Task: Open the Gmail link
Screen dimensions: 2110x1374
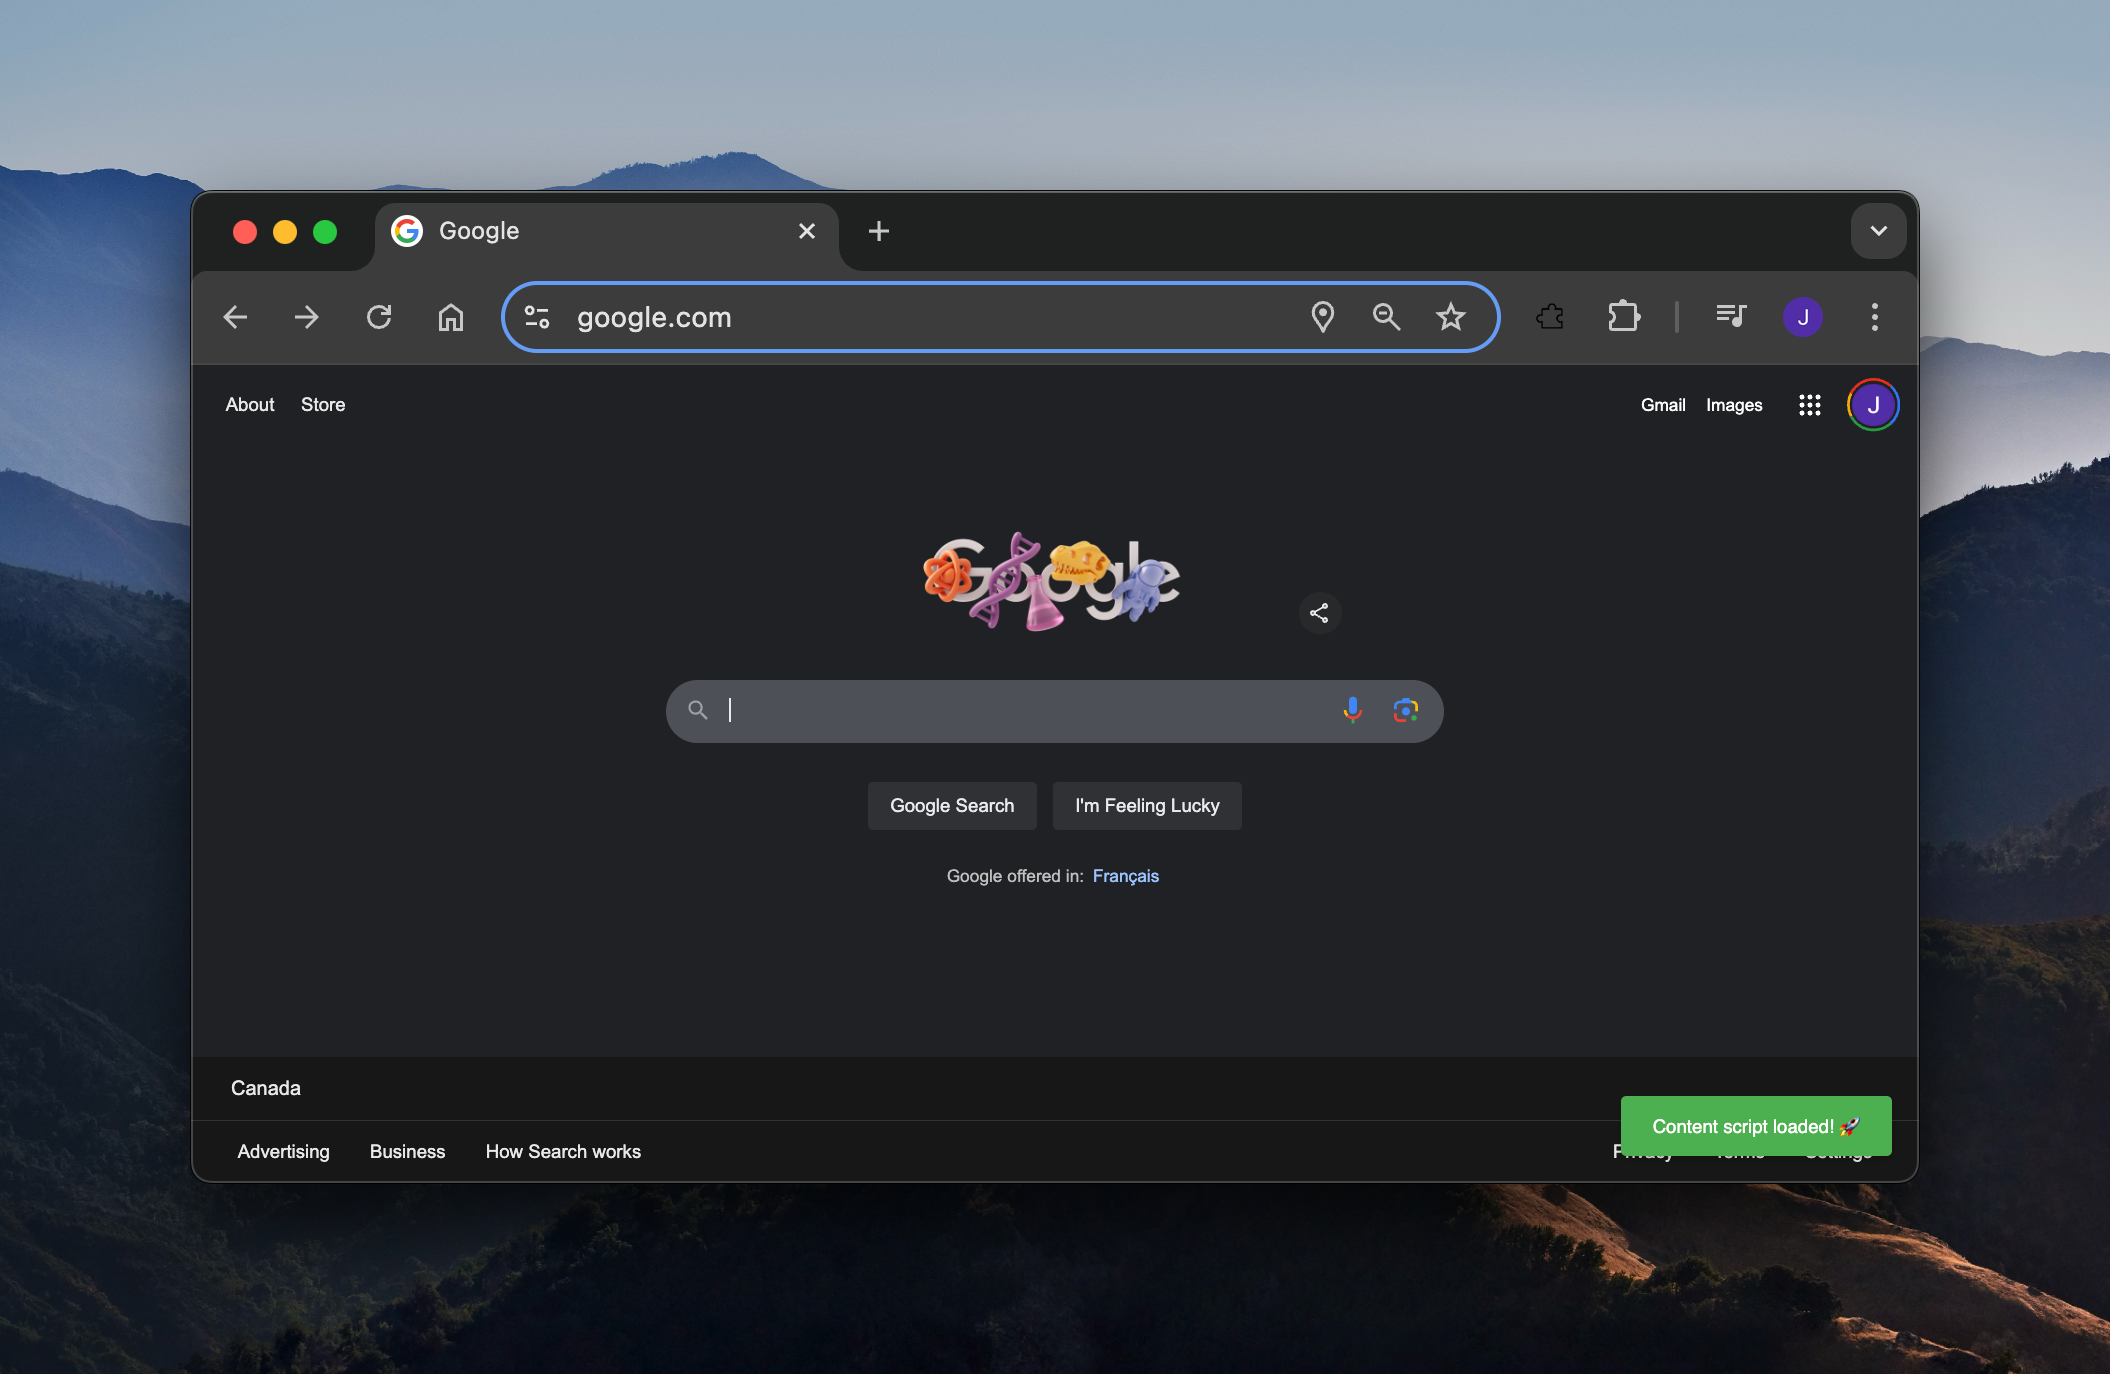Action: pos(1663,405)
